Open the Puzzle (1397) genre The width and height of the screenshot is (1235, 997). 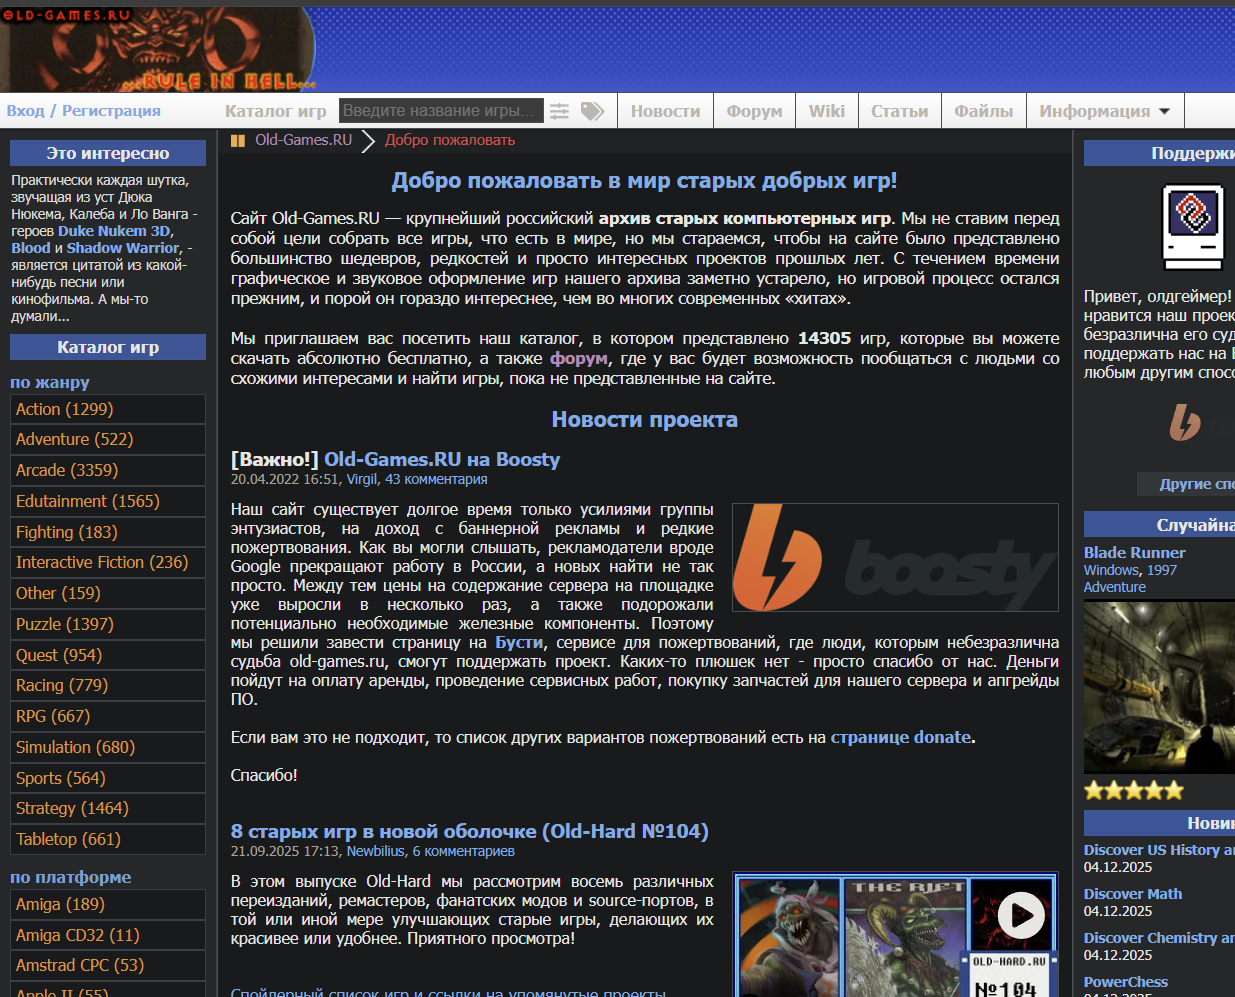(108, 624)
